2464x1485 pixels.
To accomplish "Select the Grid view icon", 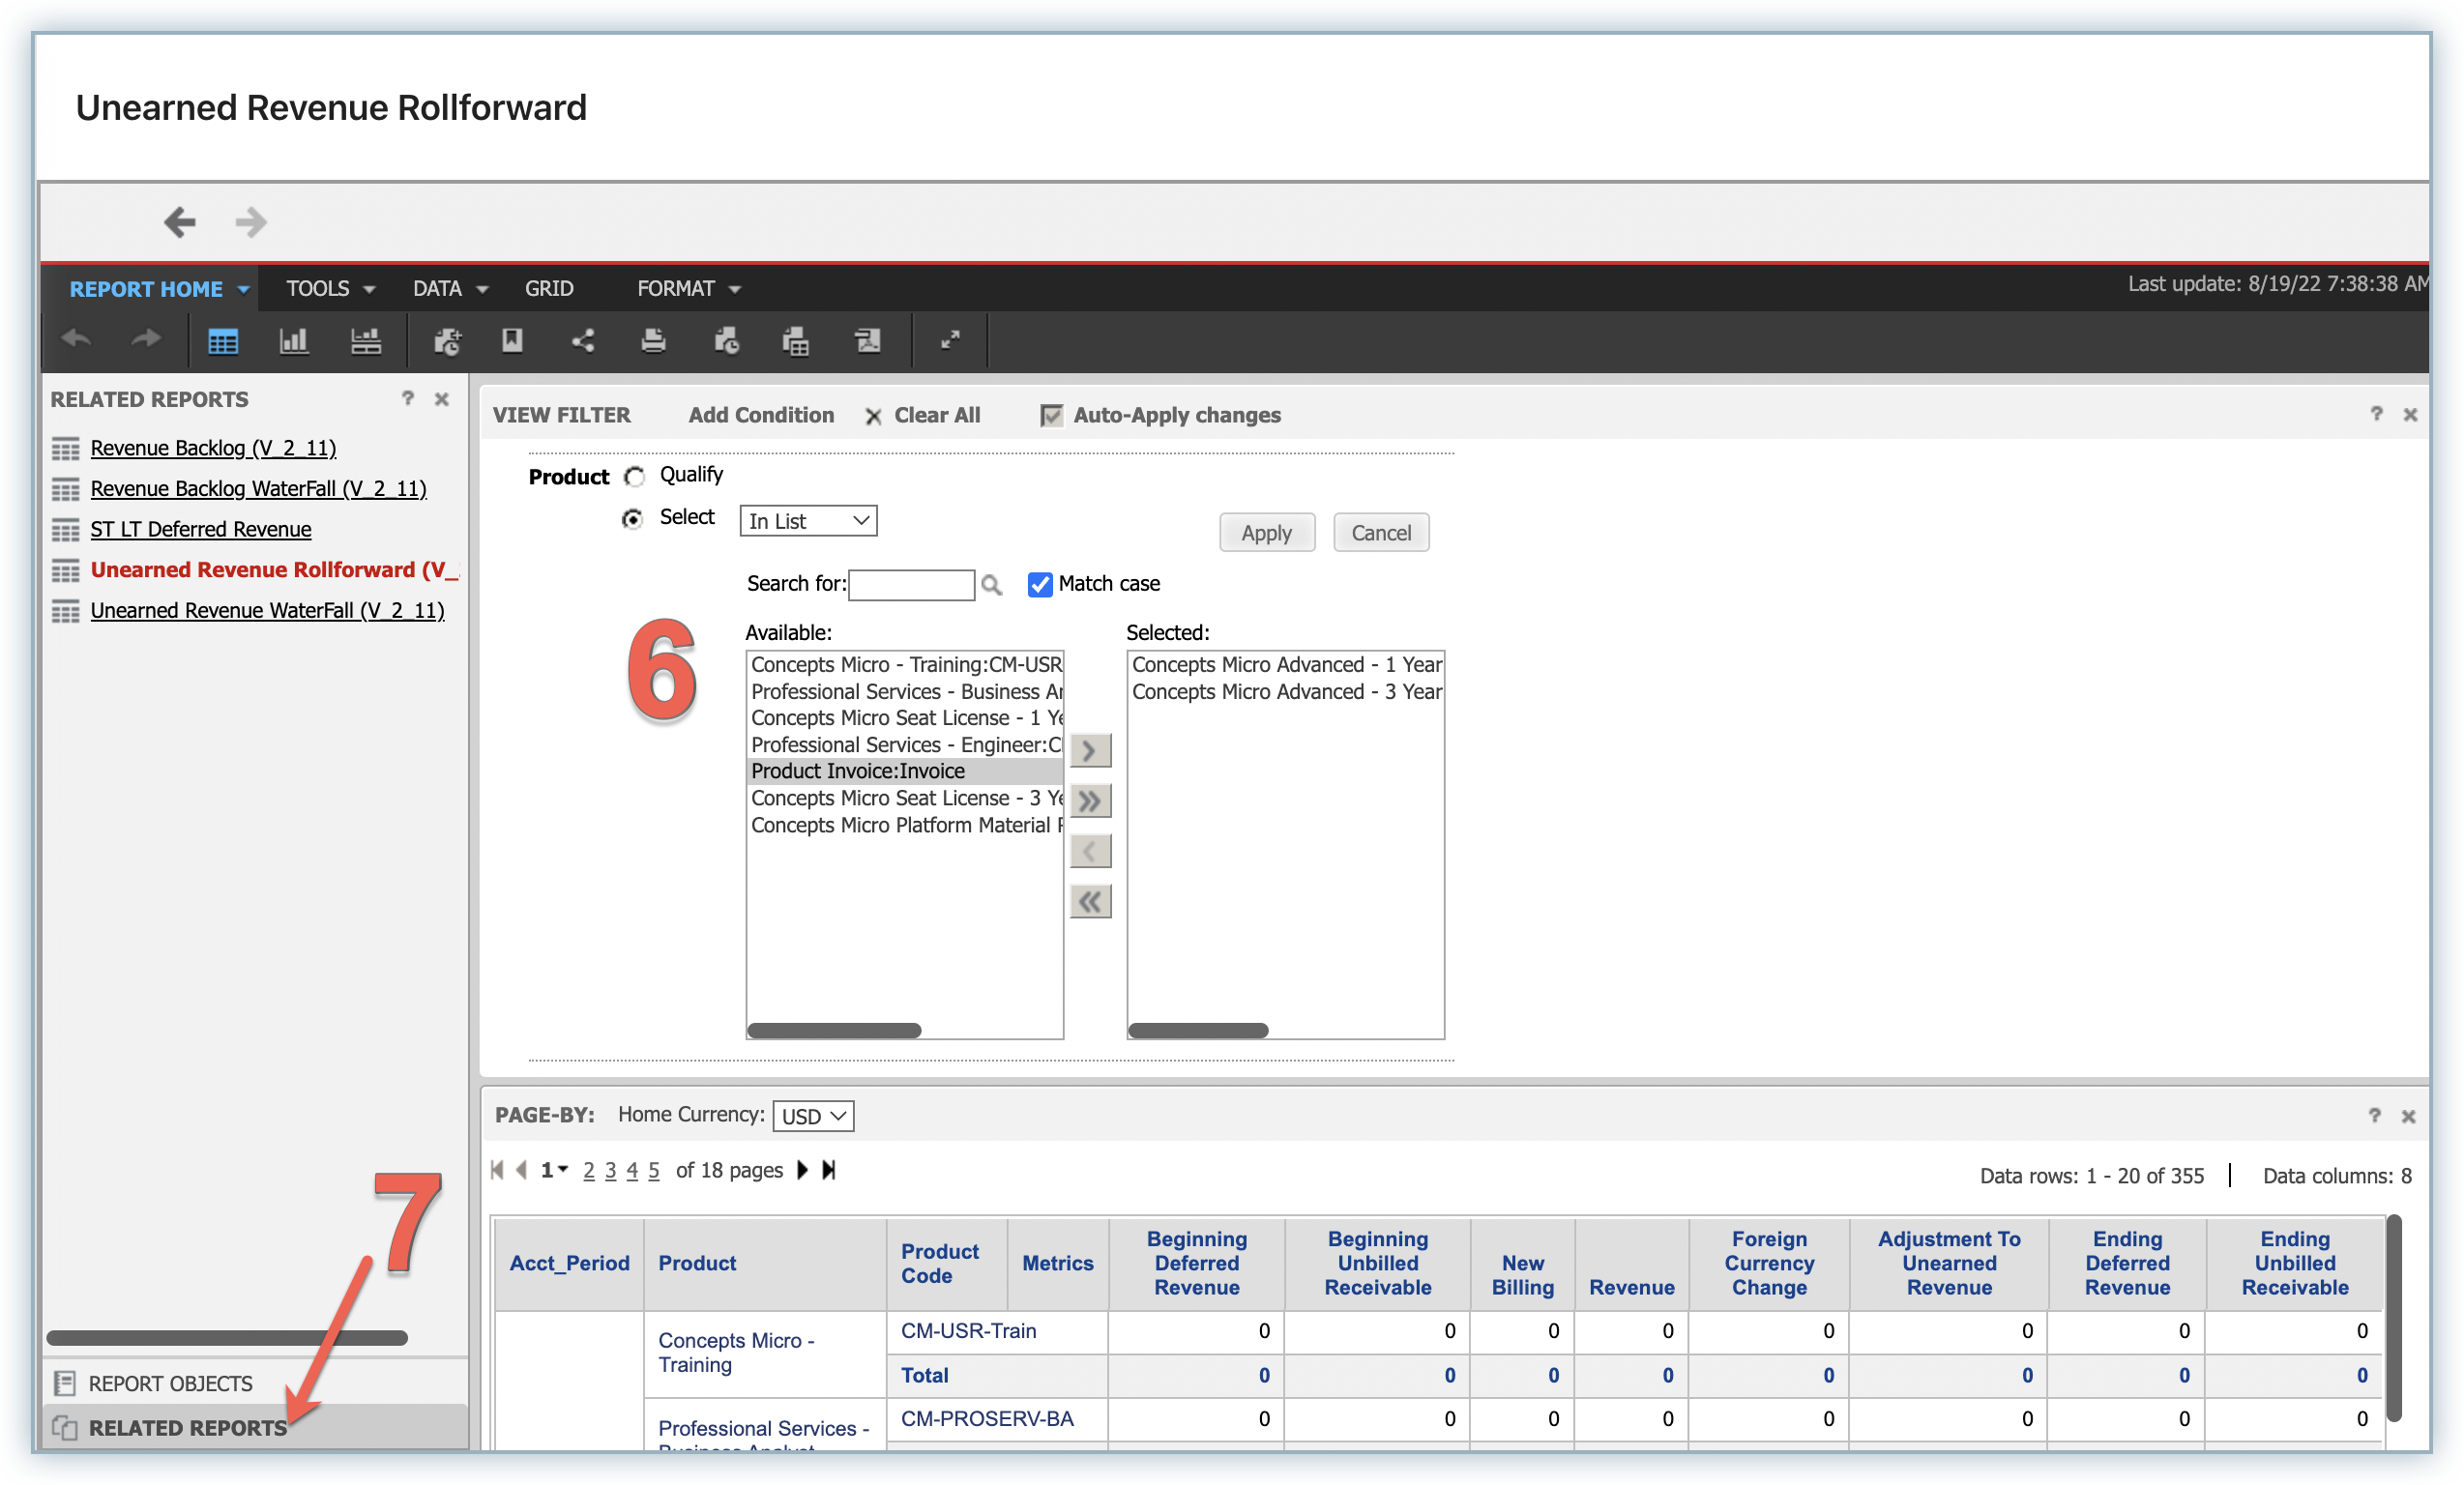I will pos(222,341).
